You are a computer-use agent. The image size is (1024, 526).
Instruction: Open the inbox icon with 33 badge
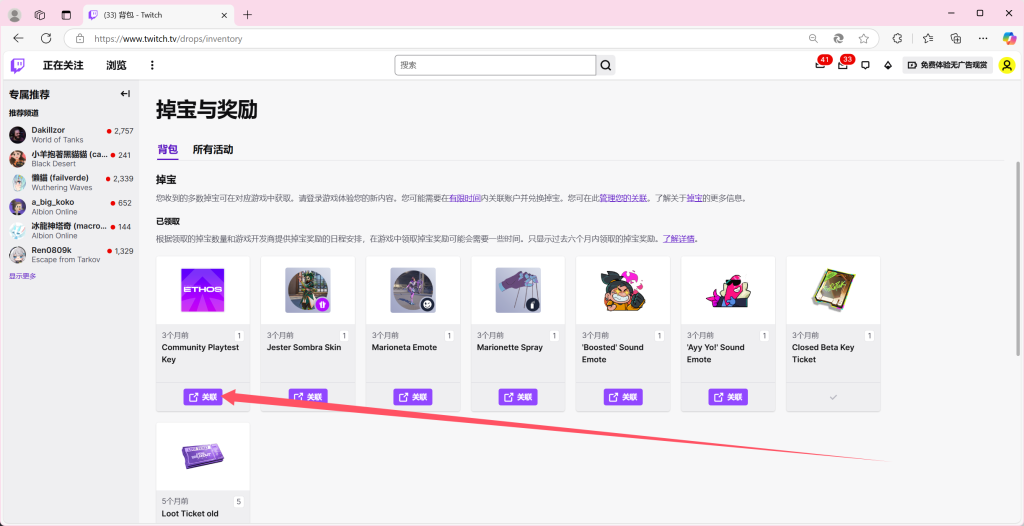click(843, 65)
